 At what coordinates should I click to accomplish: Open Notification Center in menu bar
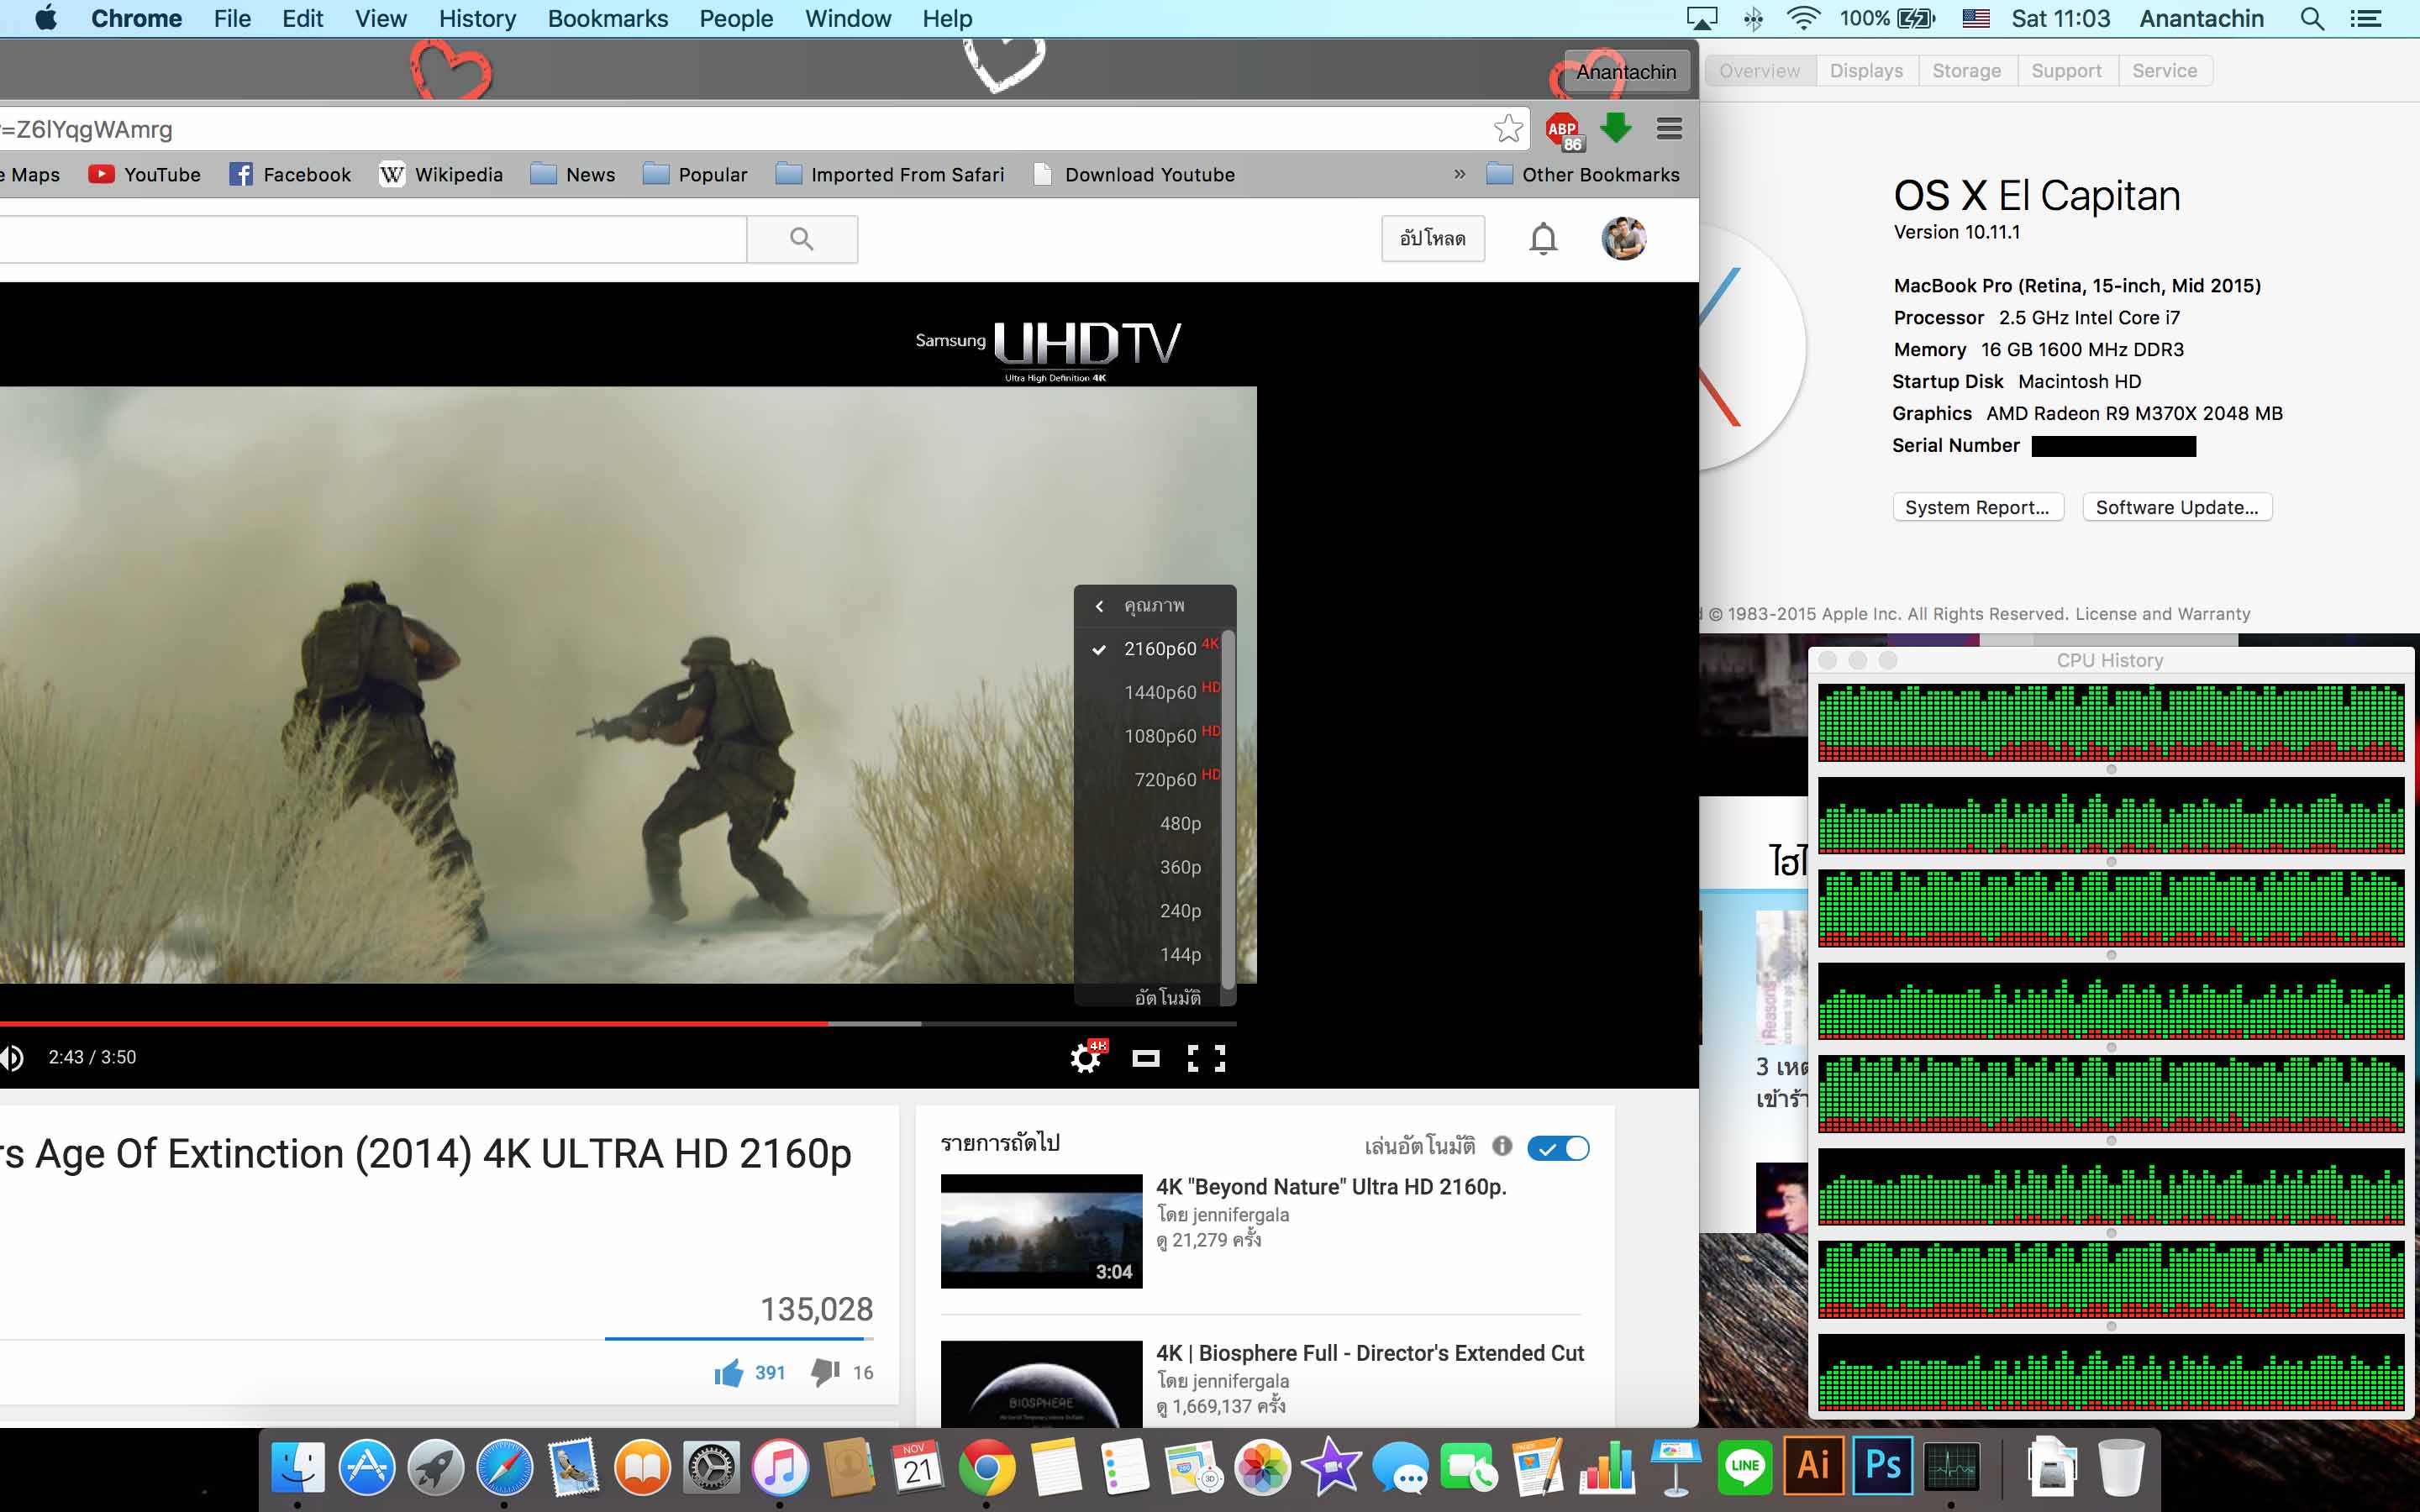(x=2367, y=18)
